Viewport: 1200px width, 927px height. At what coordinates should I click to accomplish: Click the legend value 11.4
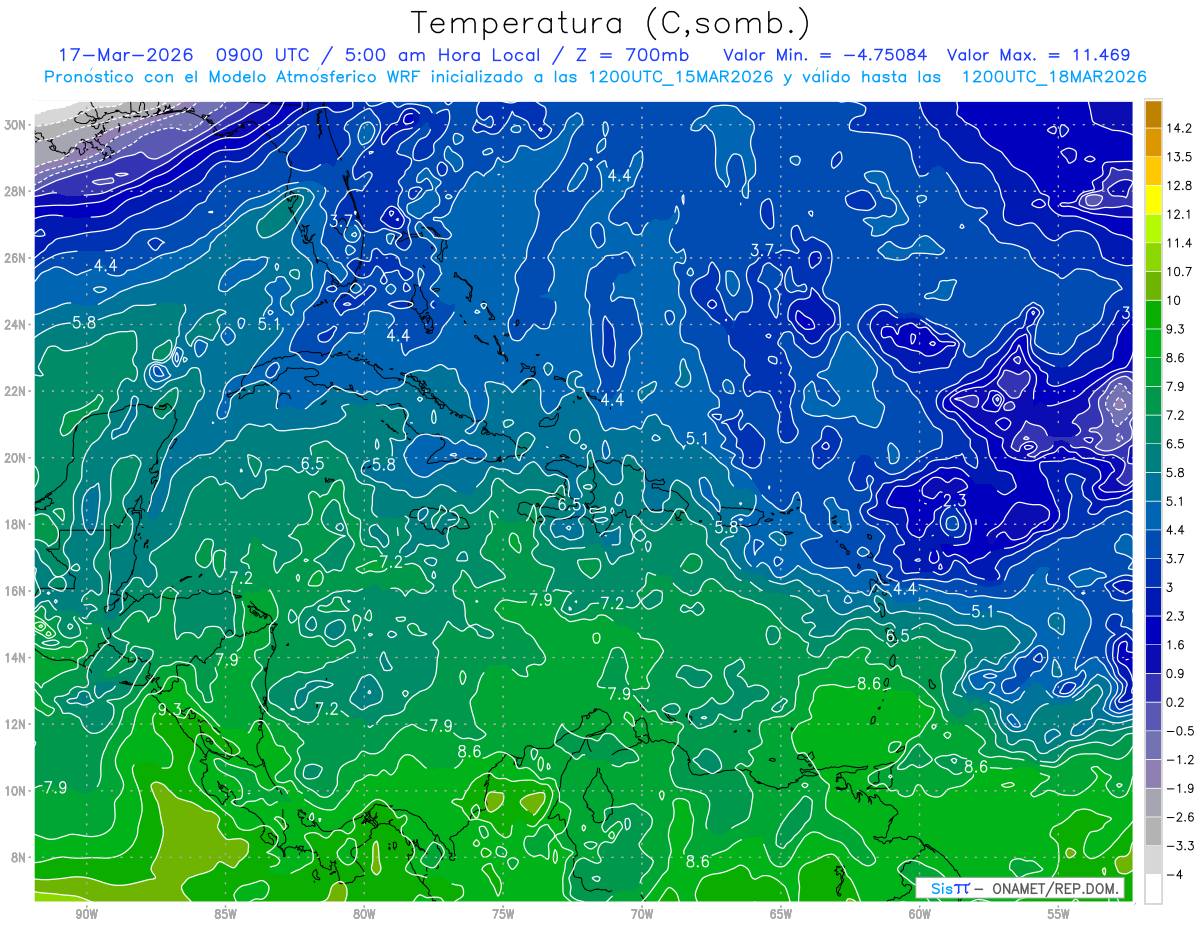pos(1180,243)
